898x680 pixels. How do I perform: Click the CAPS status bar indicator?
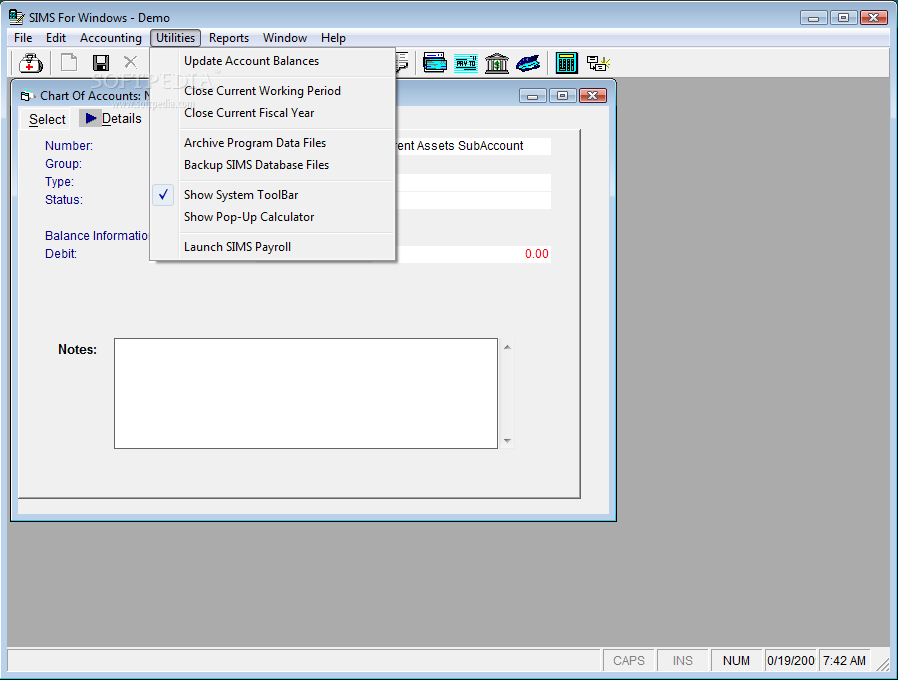click(x=629, y=661)
